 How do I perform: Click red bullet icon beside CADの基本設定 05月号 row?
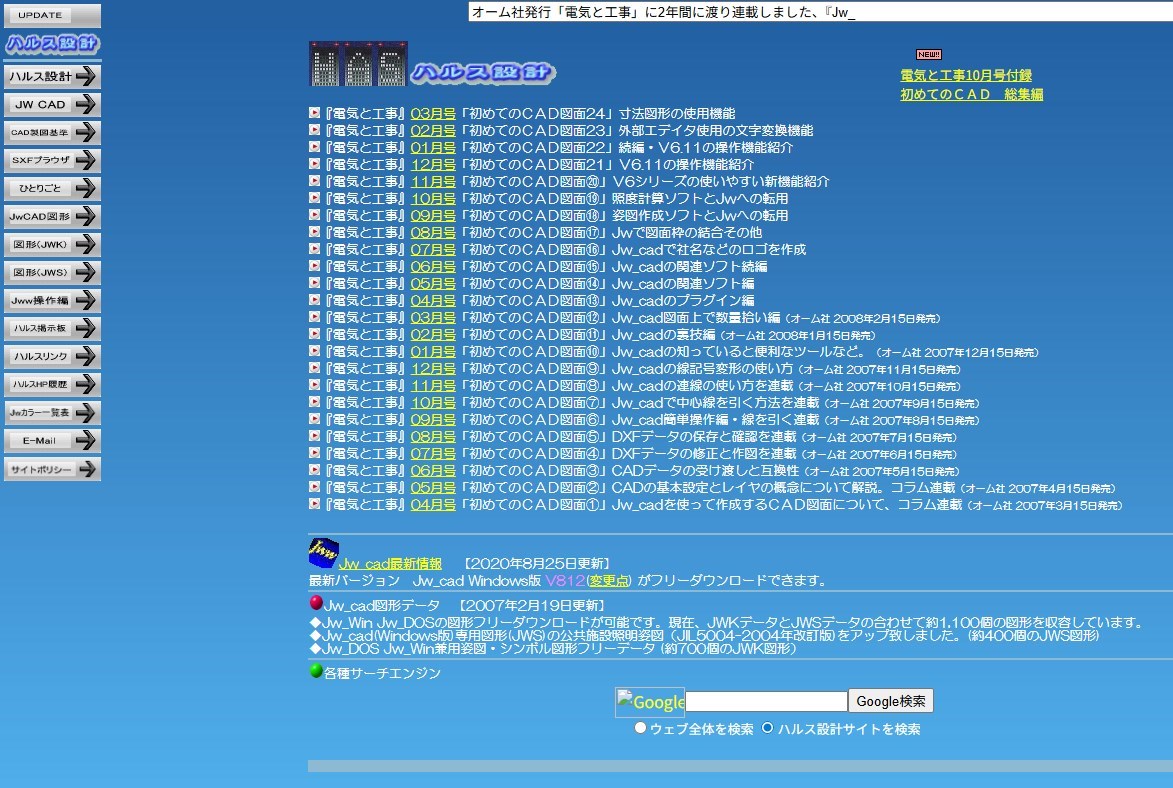point(314,486)
